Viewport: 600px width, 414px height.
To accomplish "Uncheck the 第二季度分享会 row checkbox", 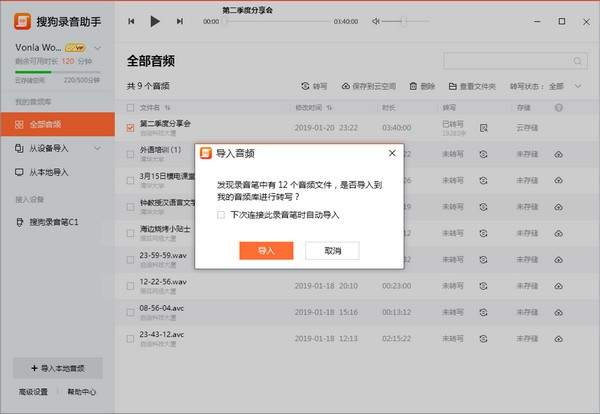I will [x=130, y=128].
